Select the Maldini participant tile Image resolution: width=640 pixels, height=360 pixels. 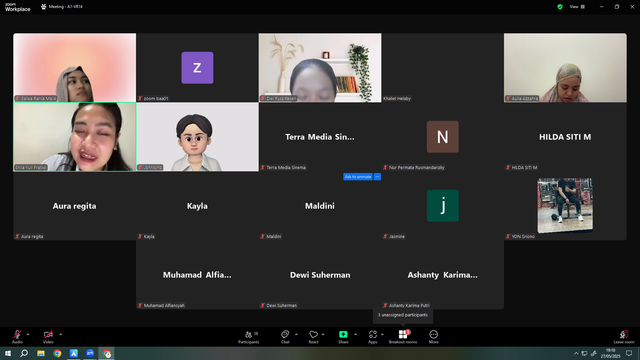[320, 206]
